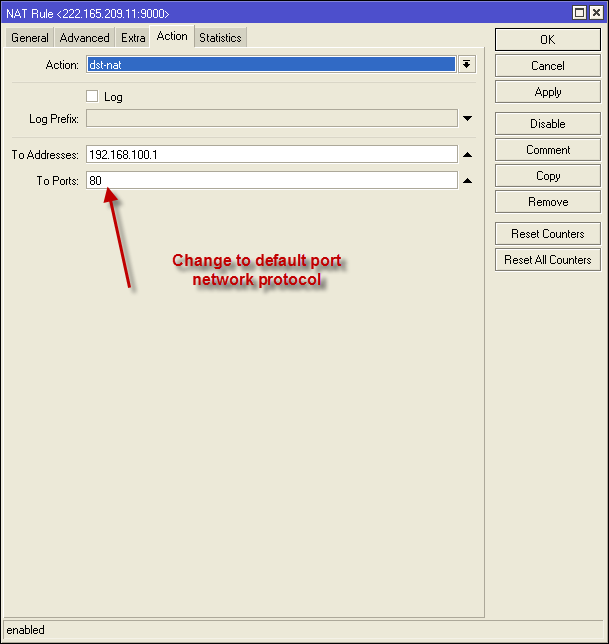Reset Counters for this rule
This screenshot has height=644, width=609.
click(547, 234)
